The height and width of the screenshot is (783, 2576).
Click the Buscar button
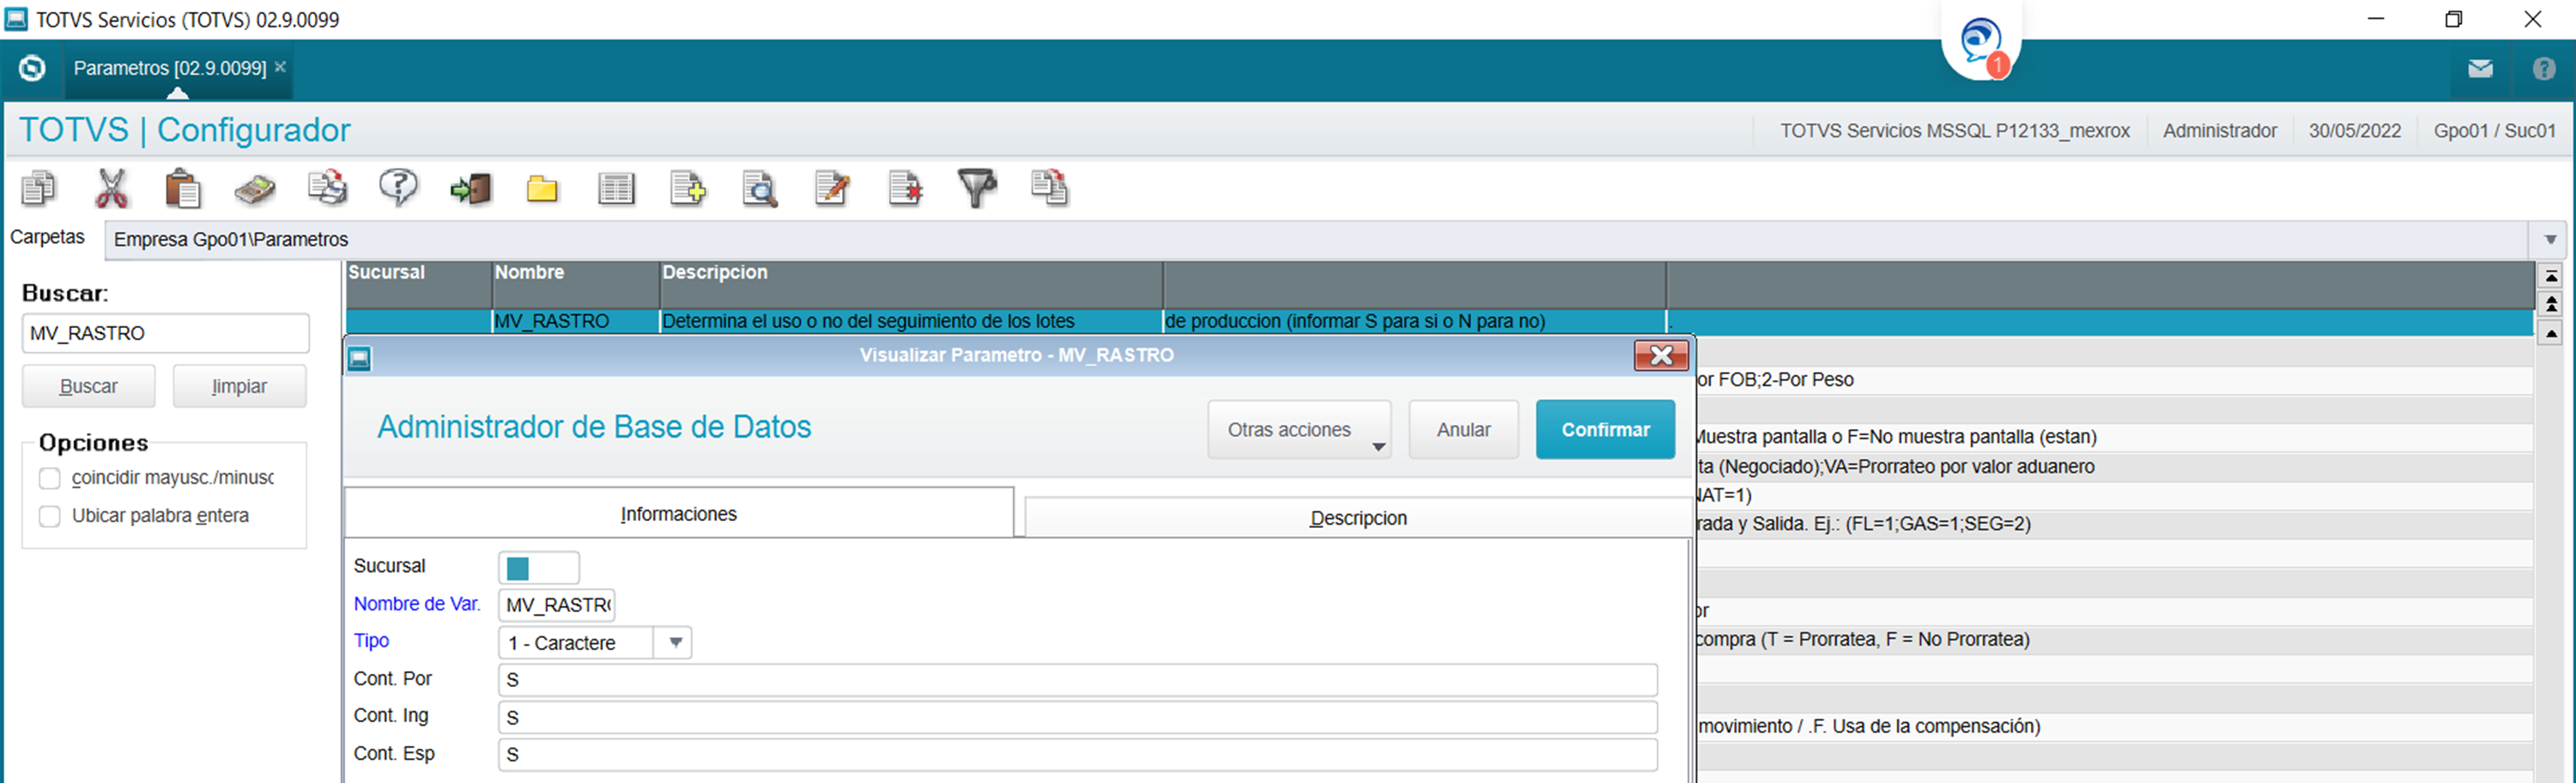(x=89, y=386)
